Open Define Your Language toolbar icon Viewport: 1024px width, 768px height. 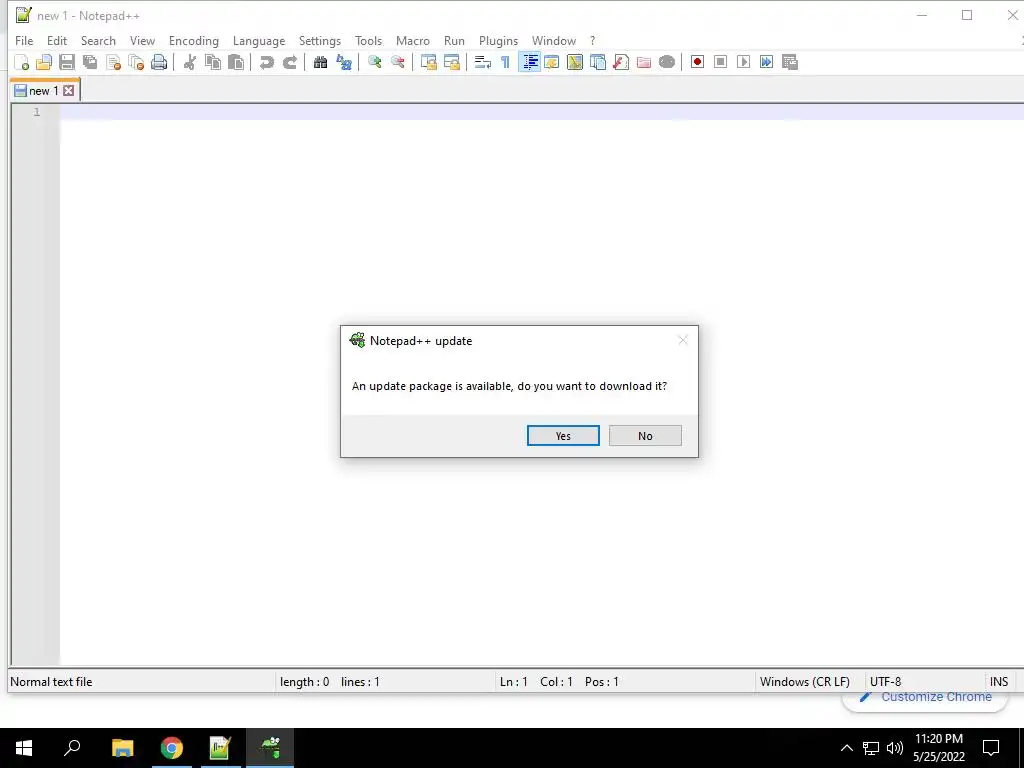tap(552, 63)
